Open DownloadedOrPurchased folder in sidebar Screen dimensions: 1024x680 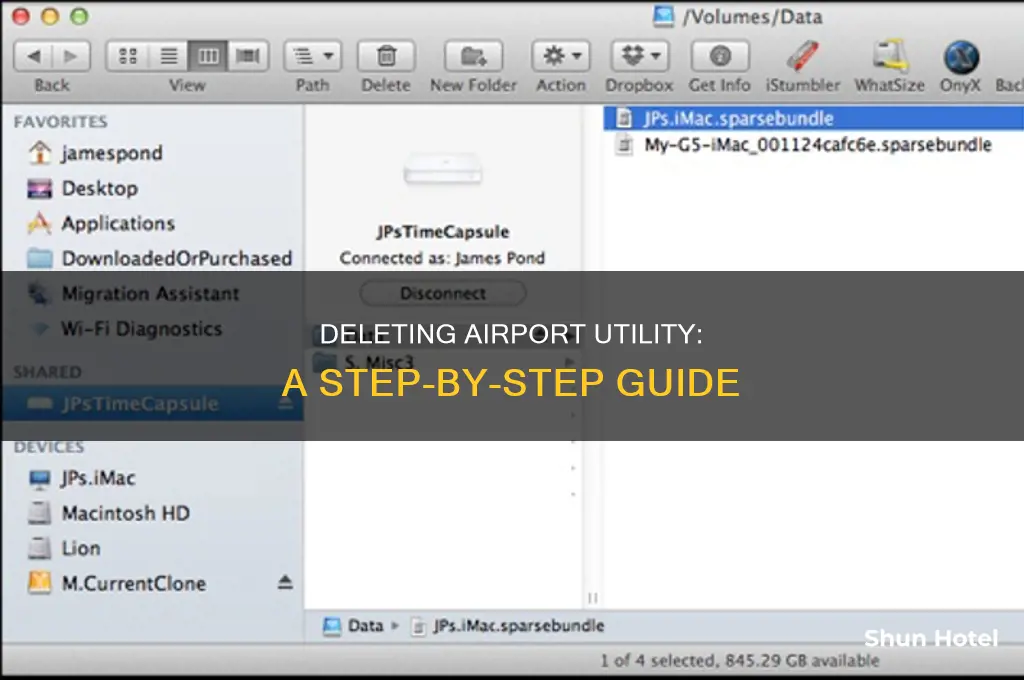[159, 258]
